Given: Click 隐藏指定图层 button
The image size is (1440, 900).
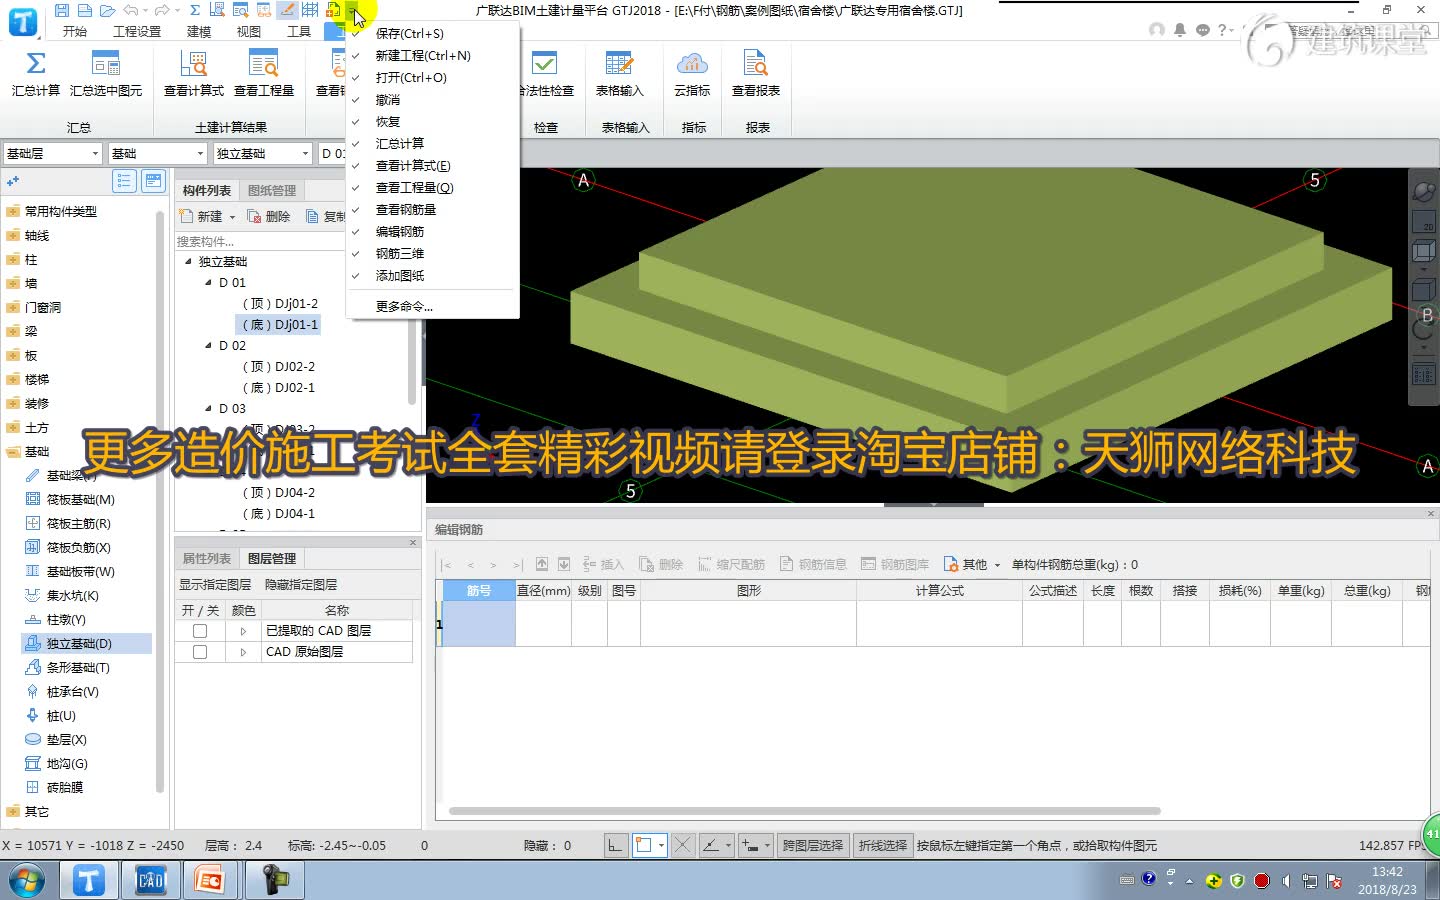Looking at the screenshot, I should tap(301, 585).
